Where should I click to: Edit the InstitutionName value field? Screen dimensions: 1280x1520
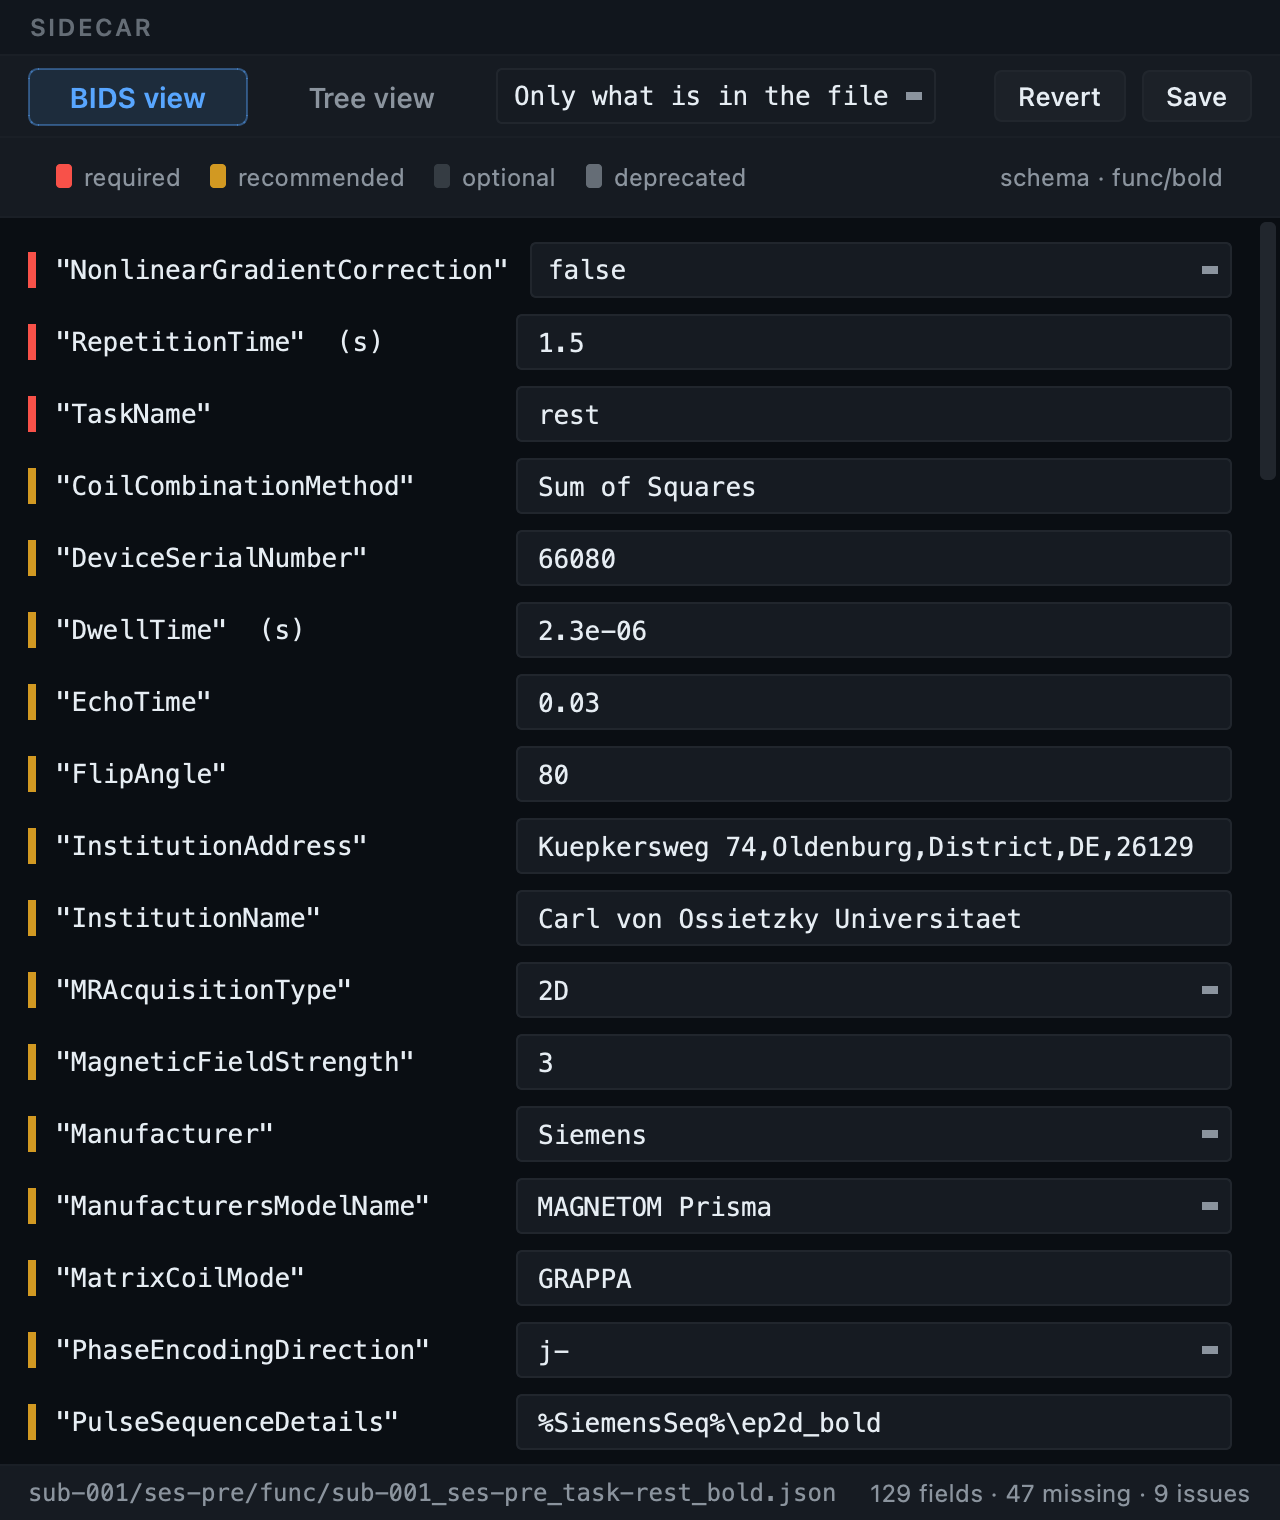tap(873, 918)
